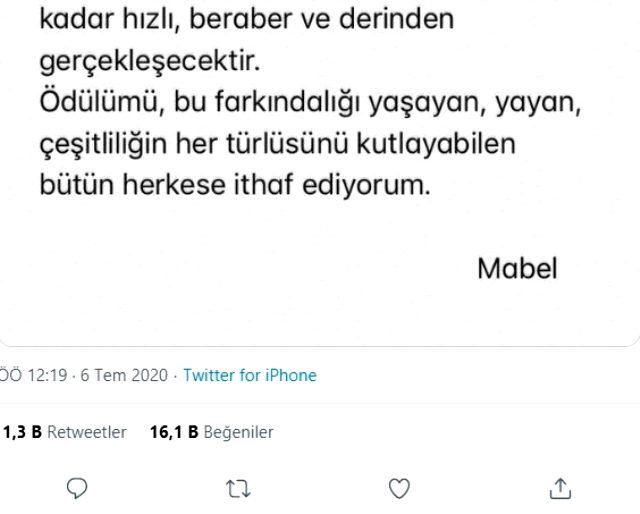Click the reply speech bubble icon
This screenshot has width=640, height=514.
[78, 488]
